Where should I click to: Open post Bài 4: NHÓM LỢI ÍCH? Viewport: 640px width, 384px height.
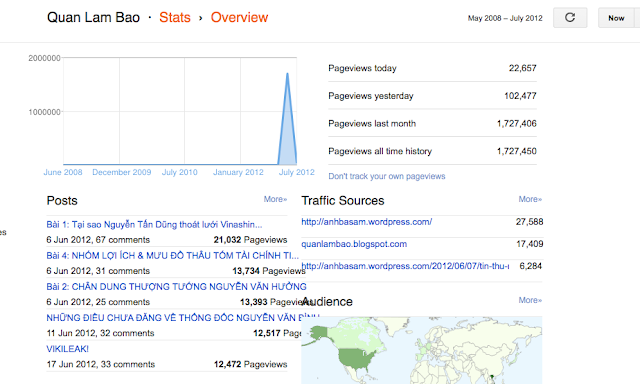pos(172,255)
